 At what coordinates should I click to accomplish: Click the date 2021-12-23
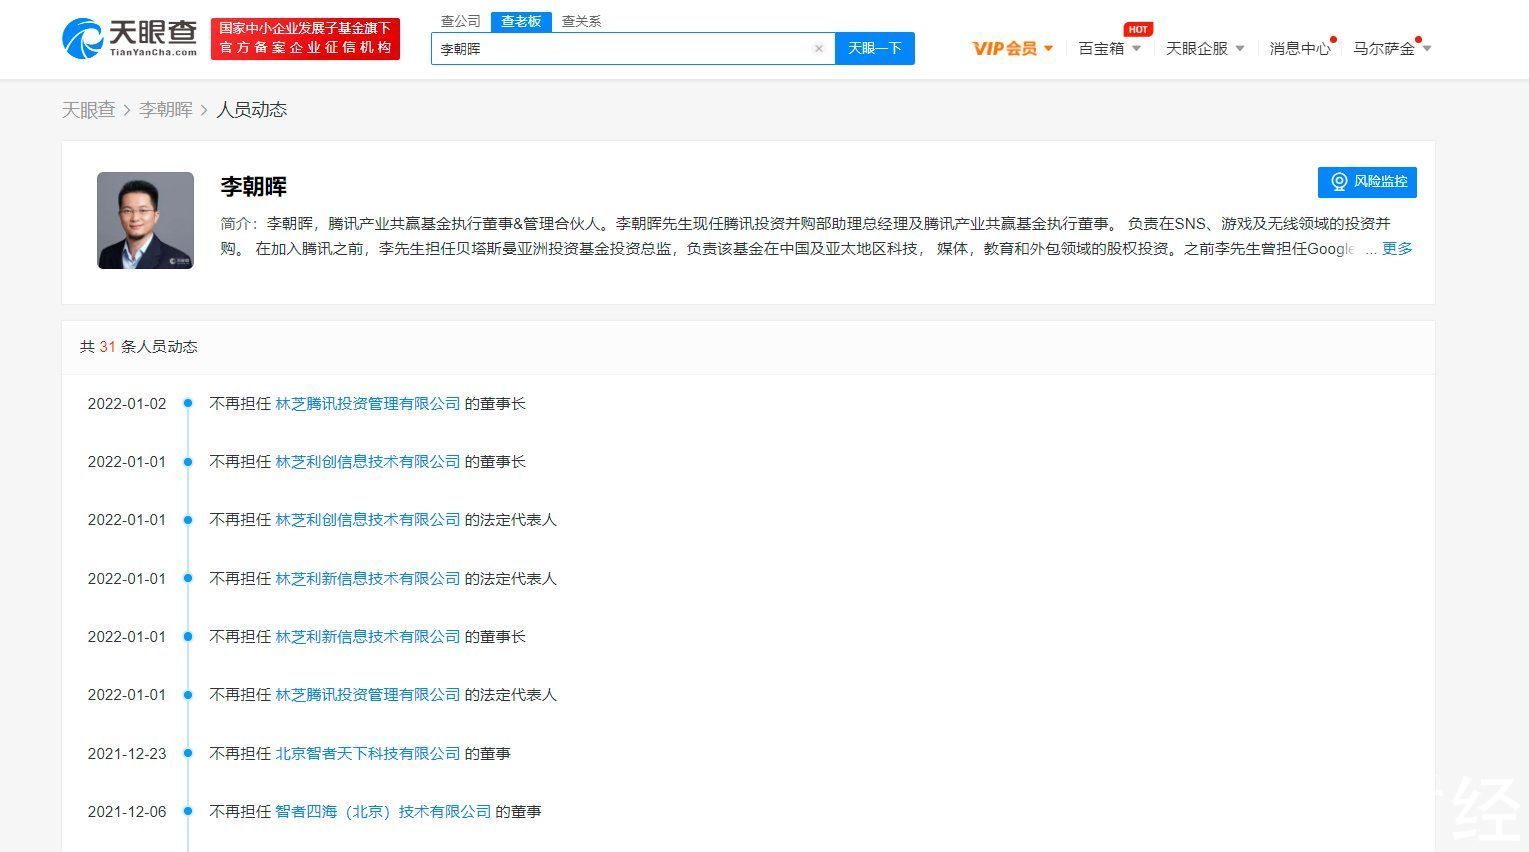(127, 754)
